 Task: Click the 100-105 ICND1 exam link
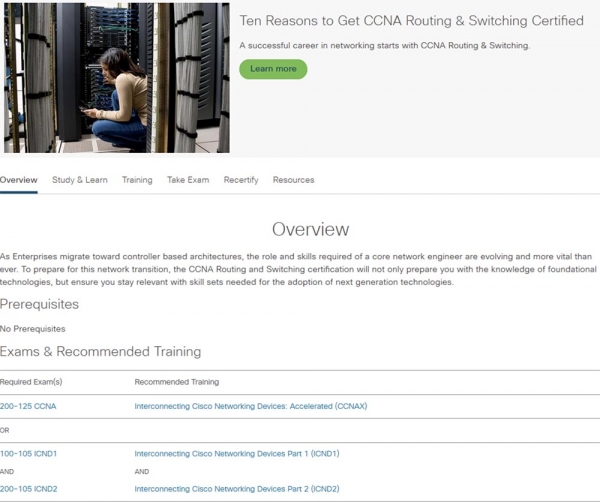[29, 453]
